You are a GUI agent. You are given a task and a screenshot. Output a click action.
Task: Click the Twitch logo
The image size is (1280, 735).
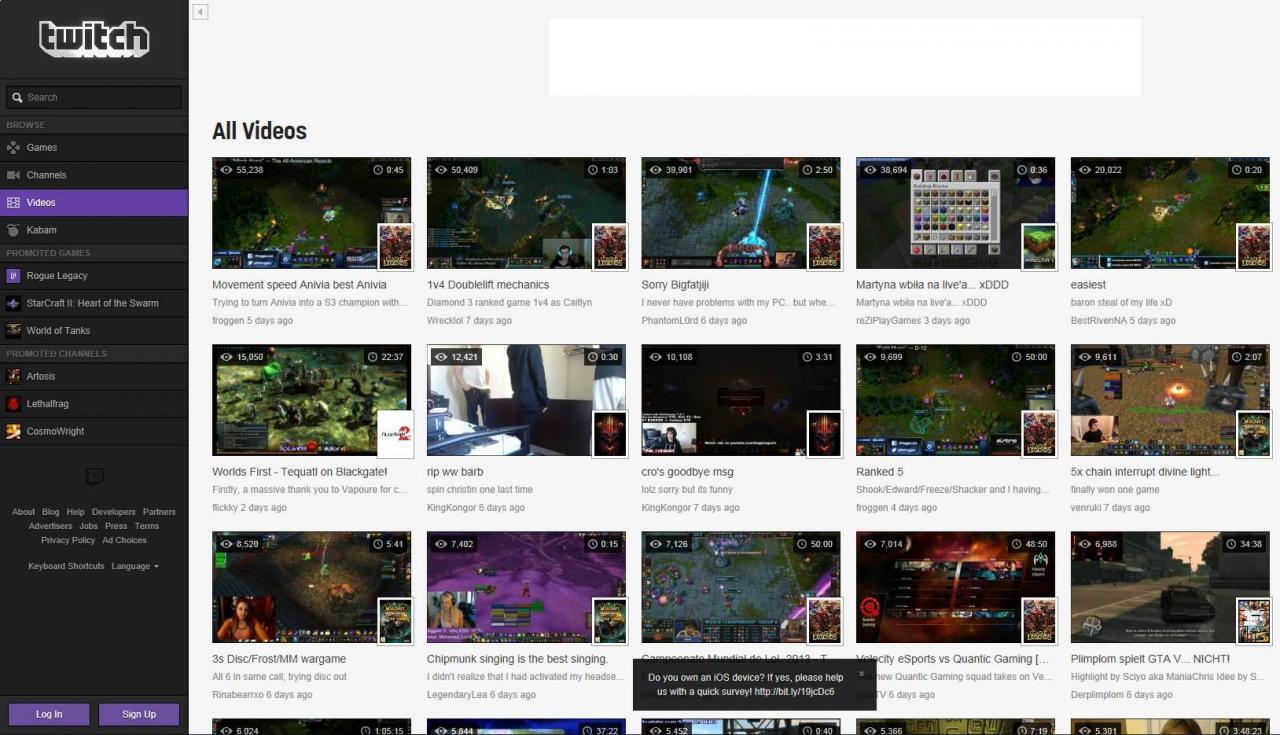tap(94, 39)
